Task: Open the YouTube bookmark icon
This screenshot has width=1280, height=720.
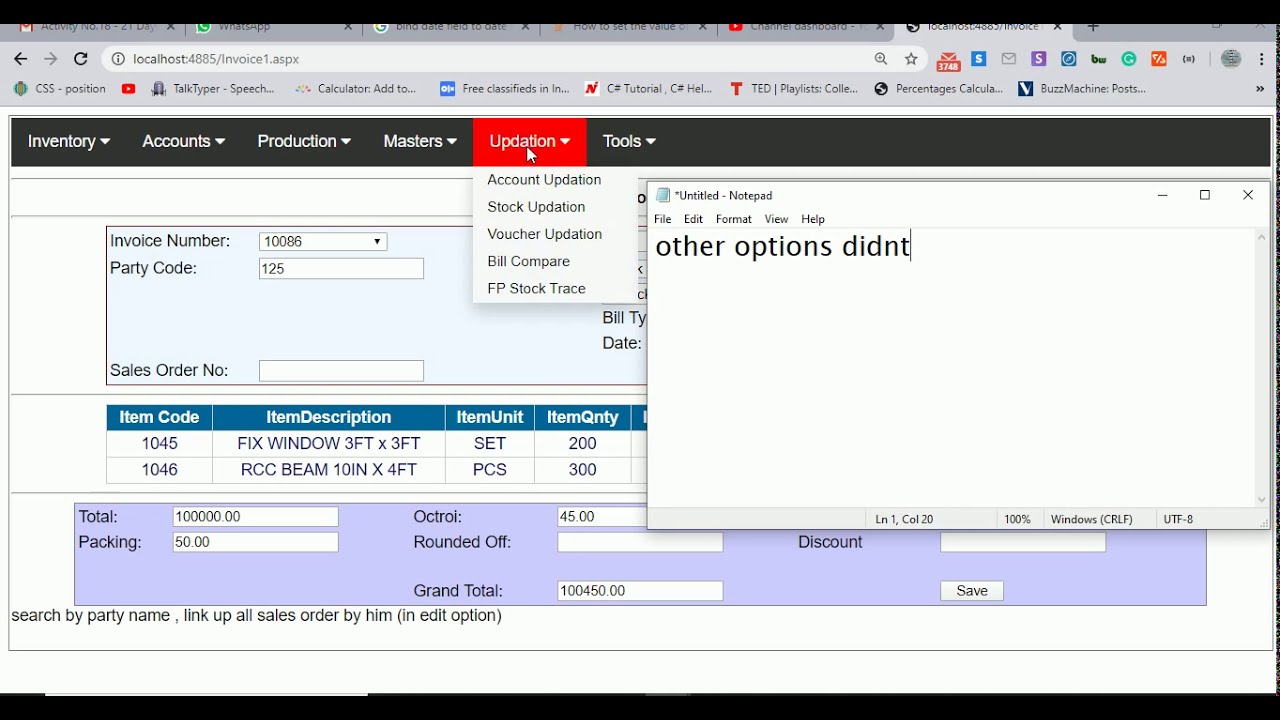Action: [x=128, y=89]
